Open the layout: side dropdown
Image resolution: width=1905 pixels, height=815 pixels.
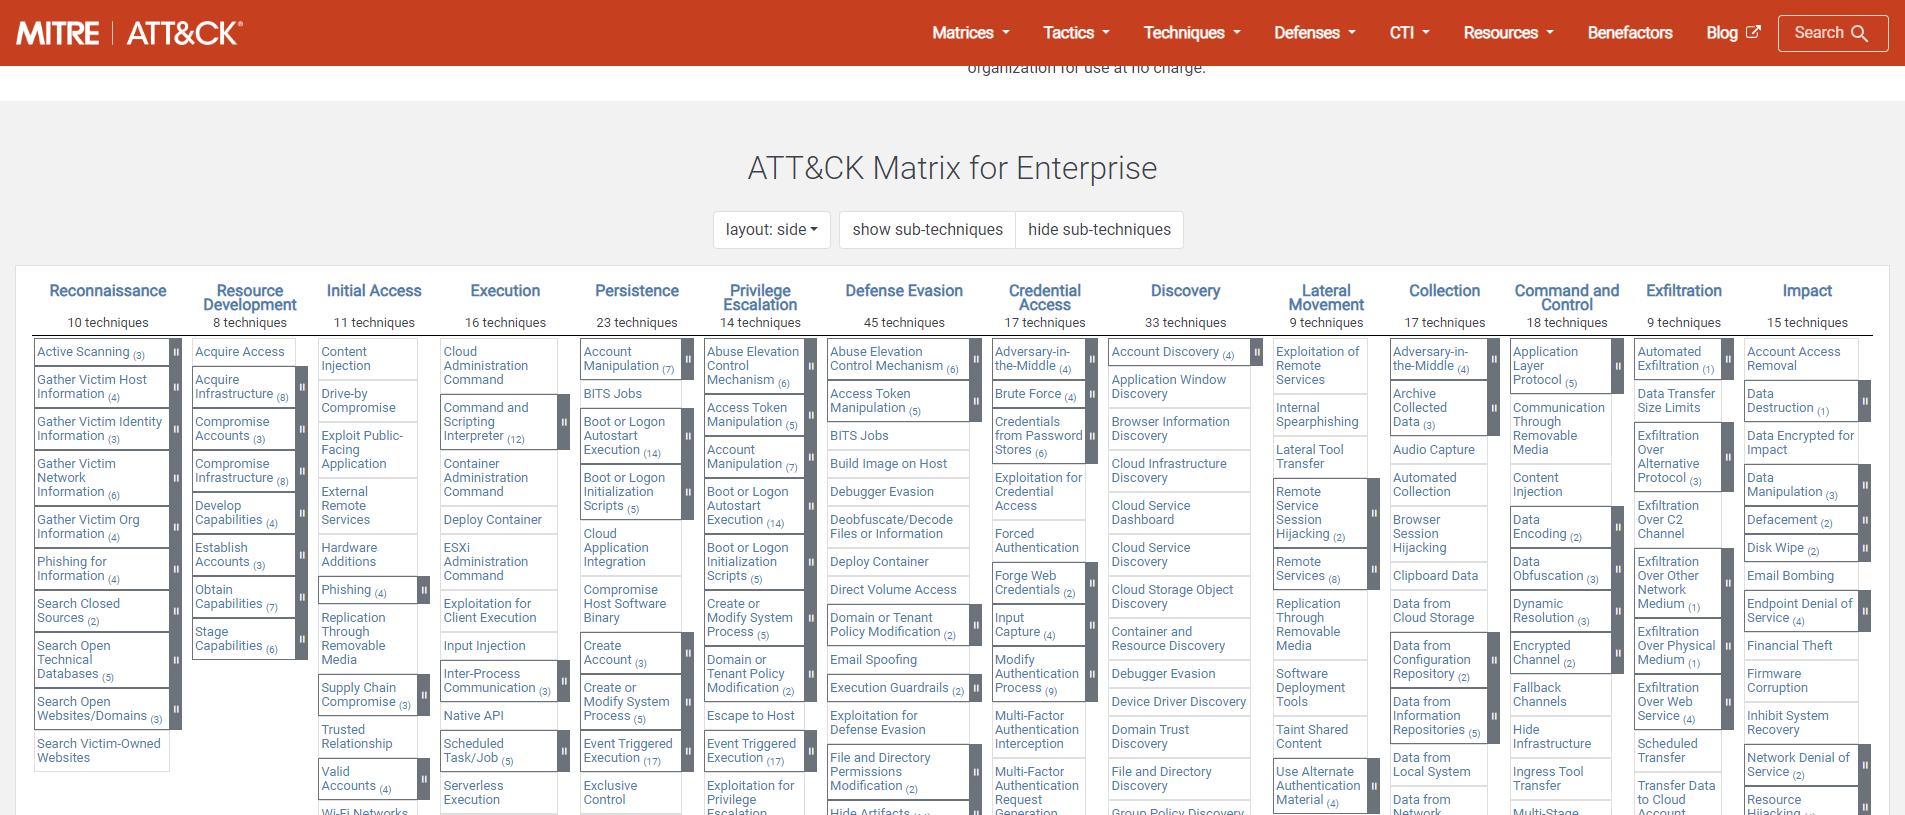[x=772, y=230]
